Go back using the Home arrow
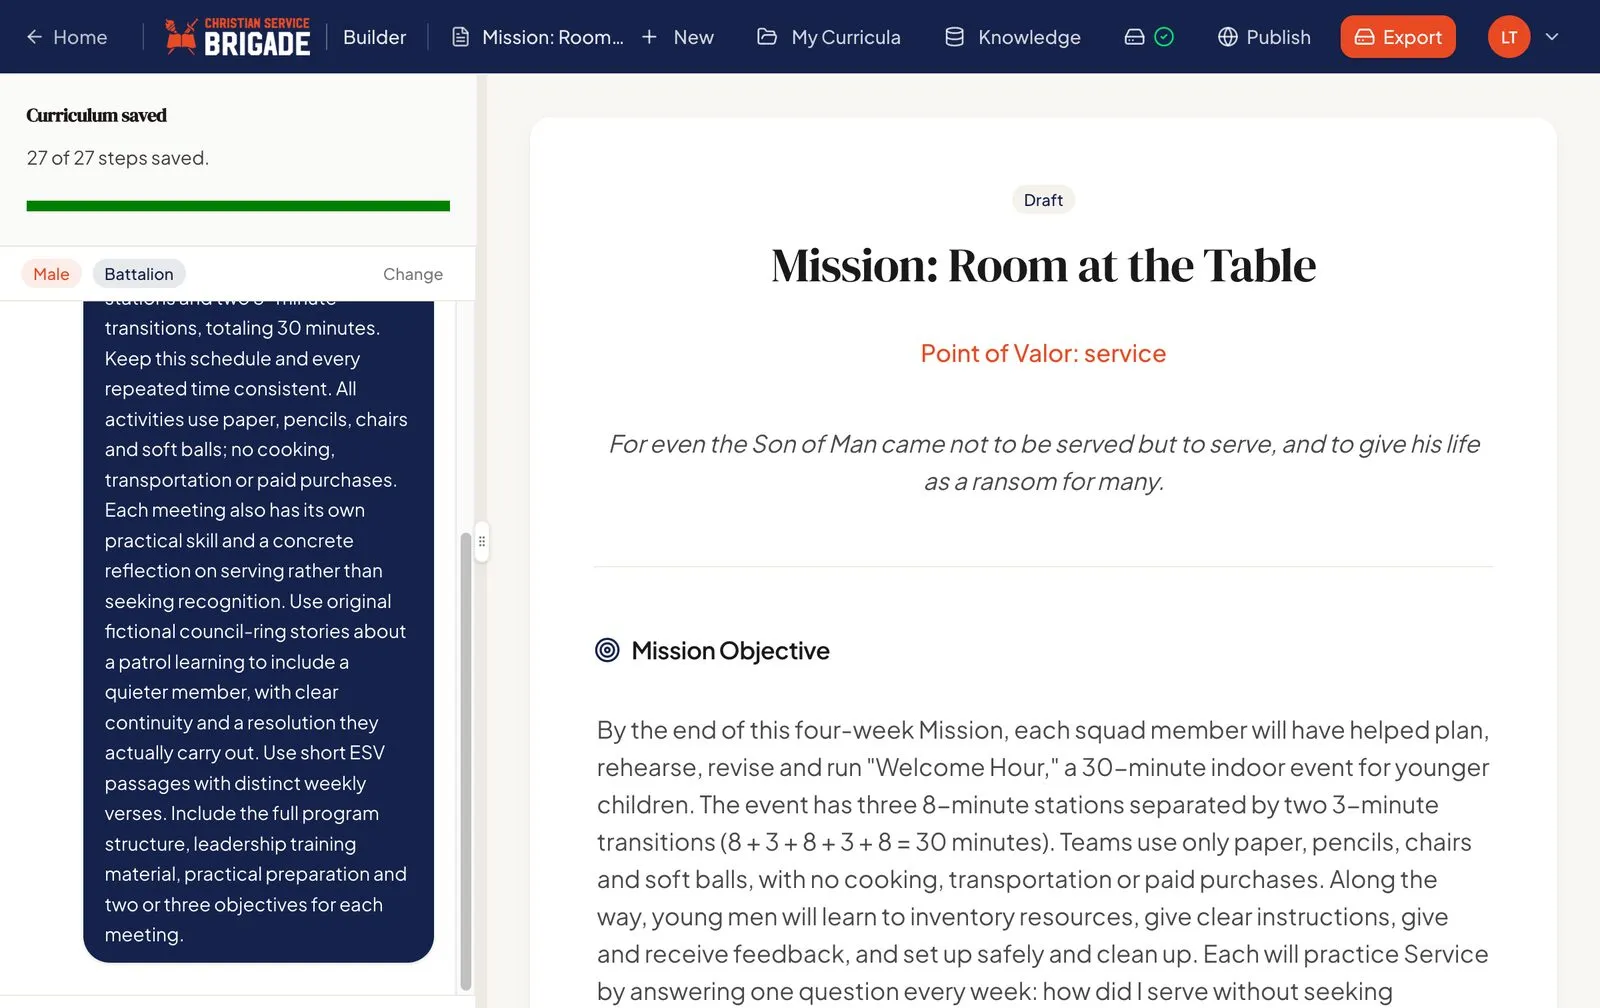 click(x=66, y=37)
